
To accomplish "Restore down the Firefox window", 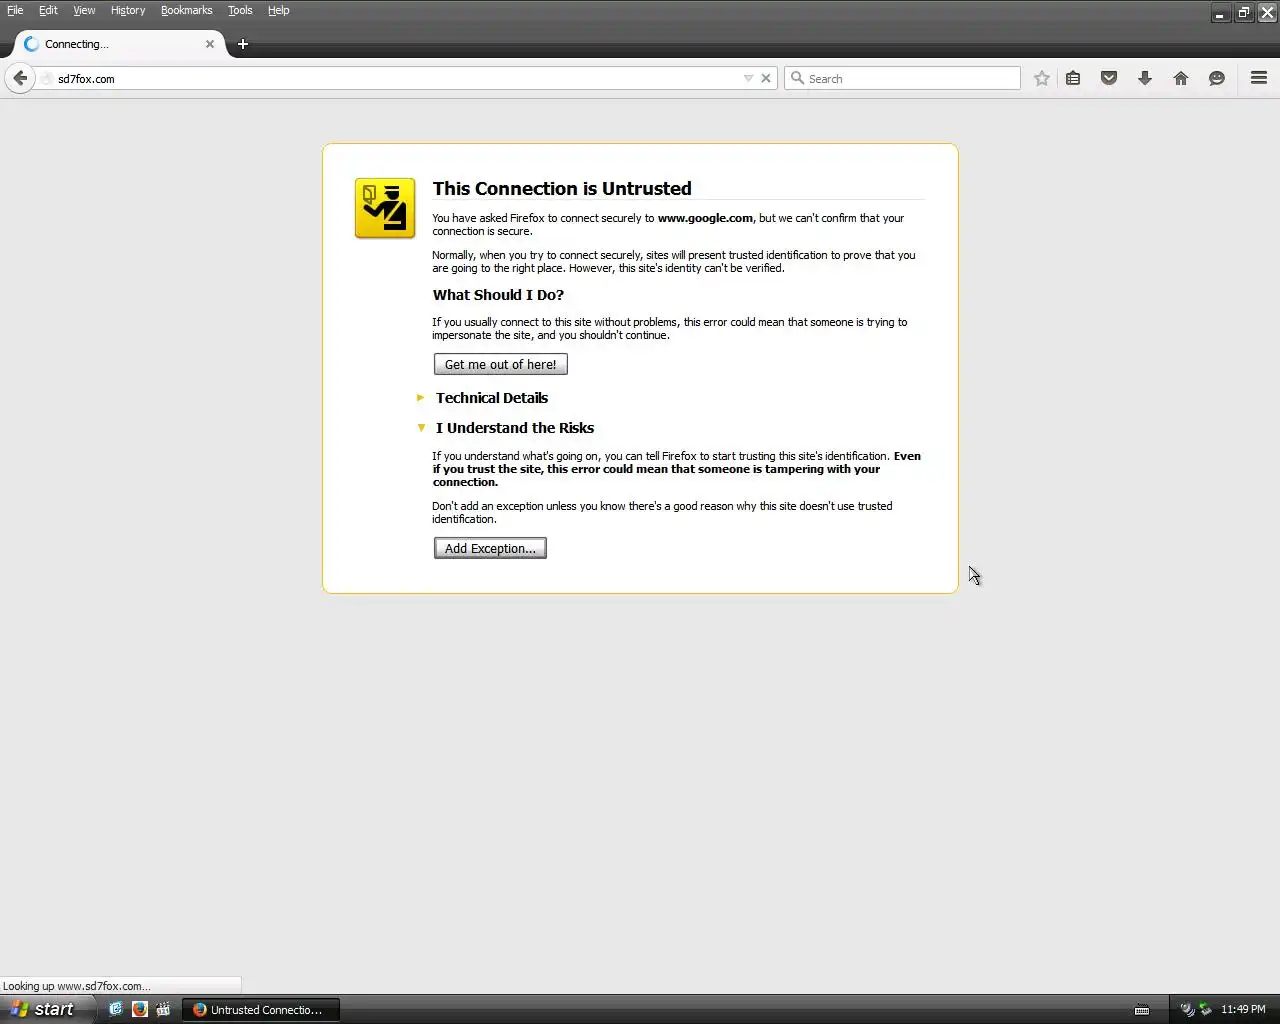I will coord(1243,13).
